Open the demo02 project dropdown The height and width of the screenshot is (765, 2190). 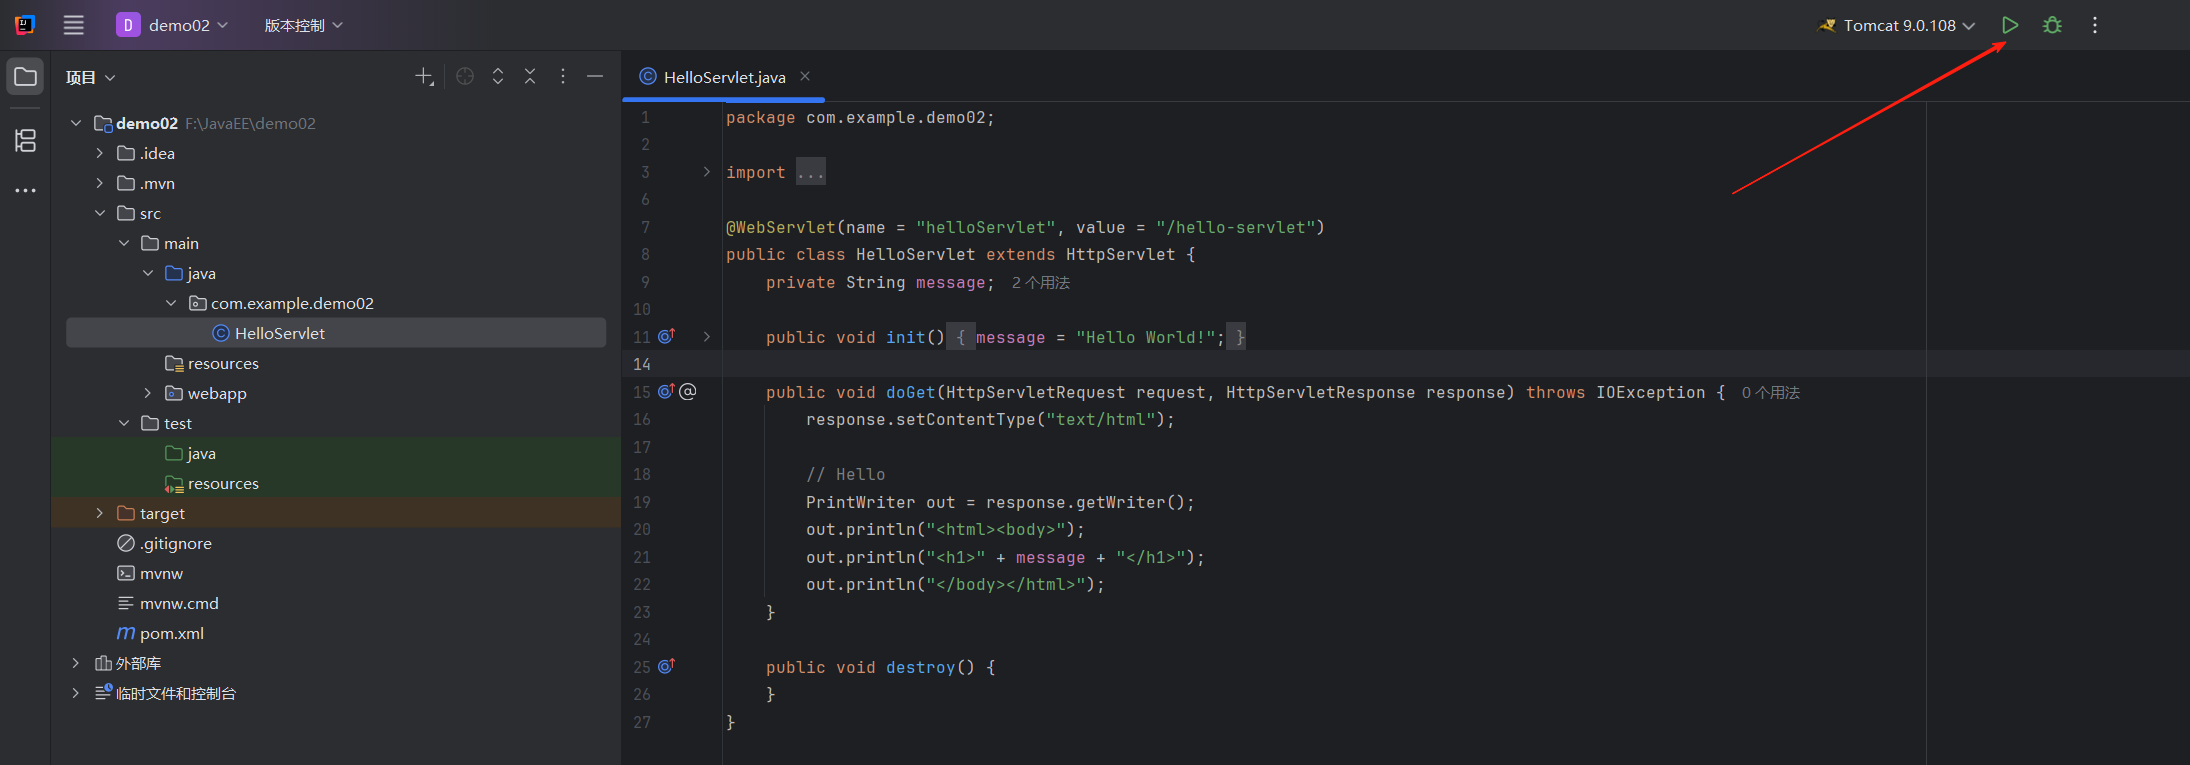point(172,25)
